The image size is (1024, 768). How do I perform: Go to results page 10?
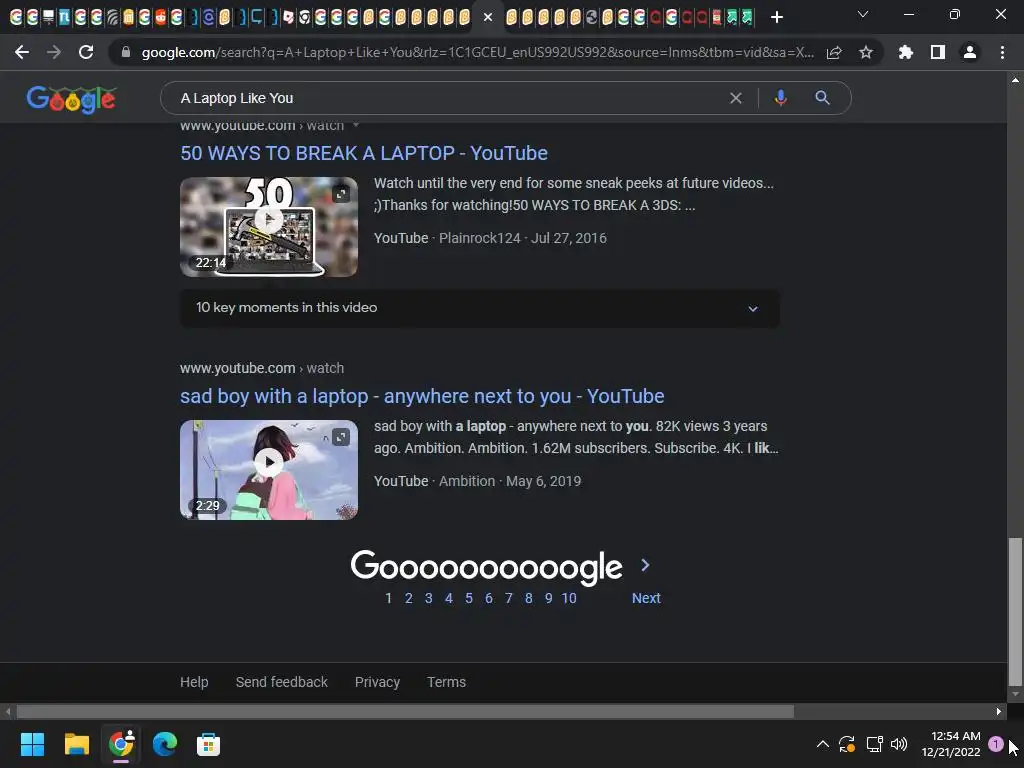click(x=569, y=598)
